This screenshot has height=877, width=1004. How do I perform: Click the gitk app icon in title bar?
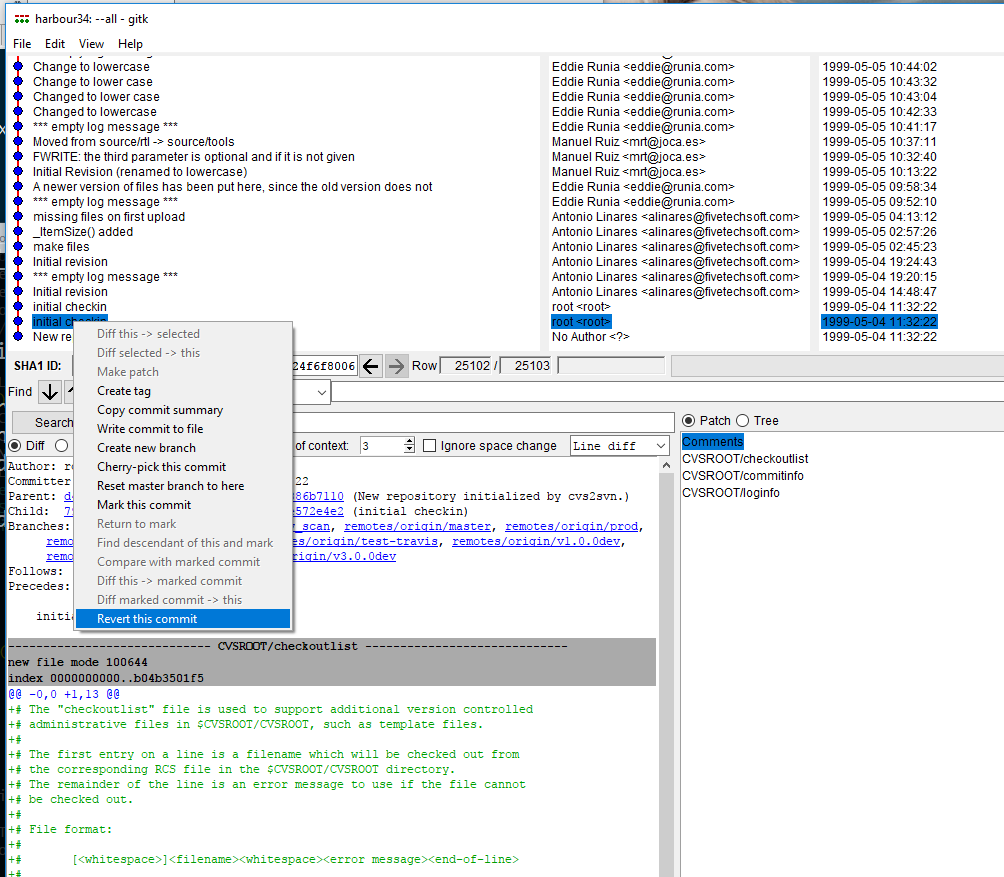tap(21, 19)
